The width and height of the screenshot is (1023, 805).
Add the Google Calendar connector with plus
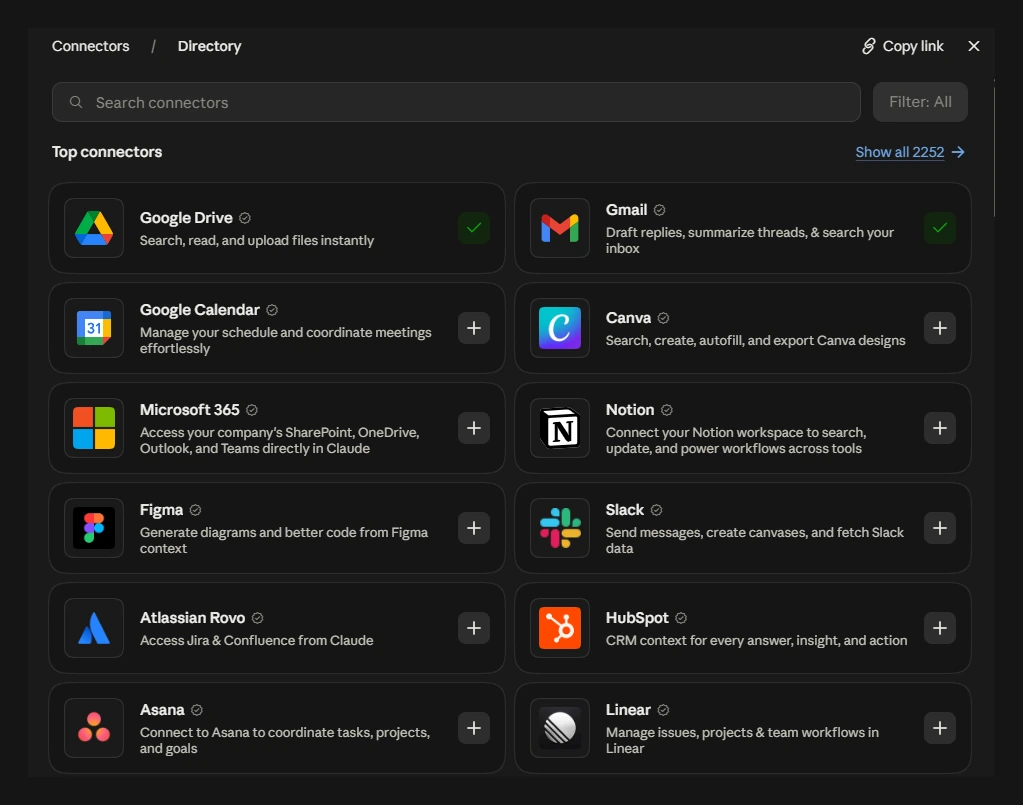pyautogui.click(x=474, y=327)
